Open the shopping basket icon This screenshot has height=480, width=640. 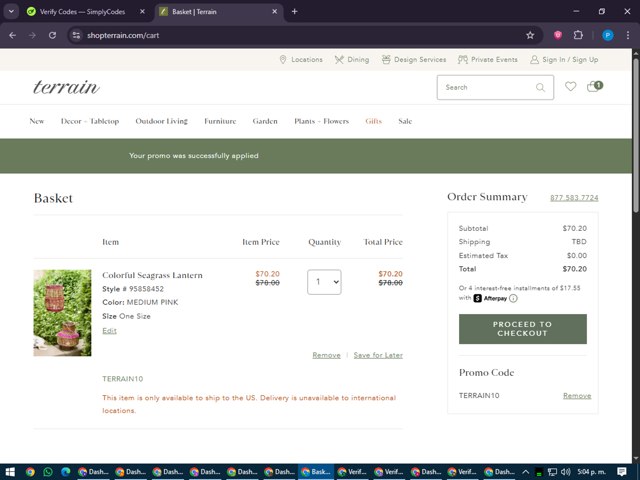tap(595, 87)
